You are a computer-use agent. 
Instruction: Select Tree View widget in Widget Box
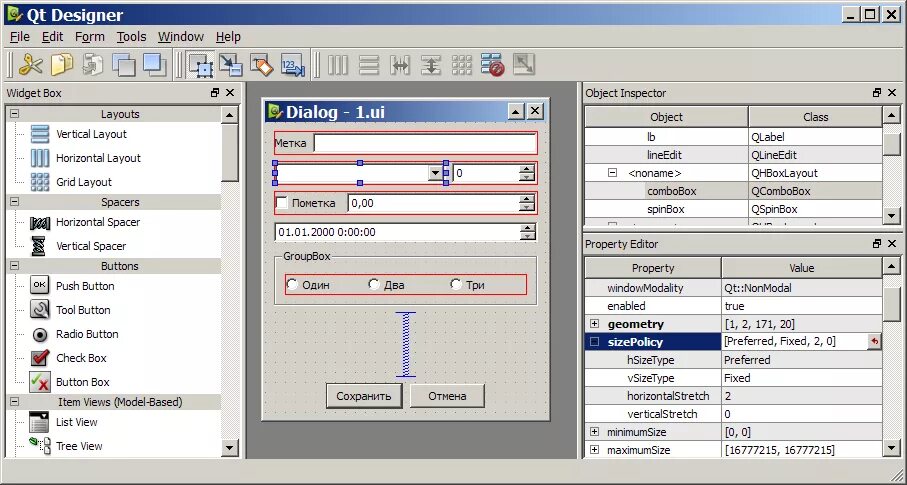(x=79, y=446)
